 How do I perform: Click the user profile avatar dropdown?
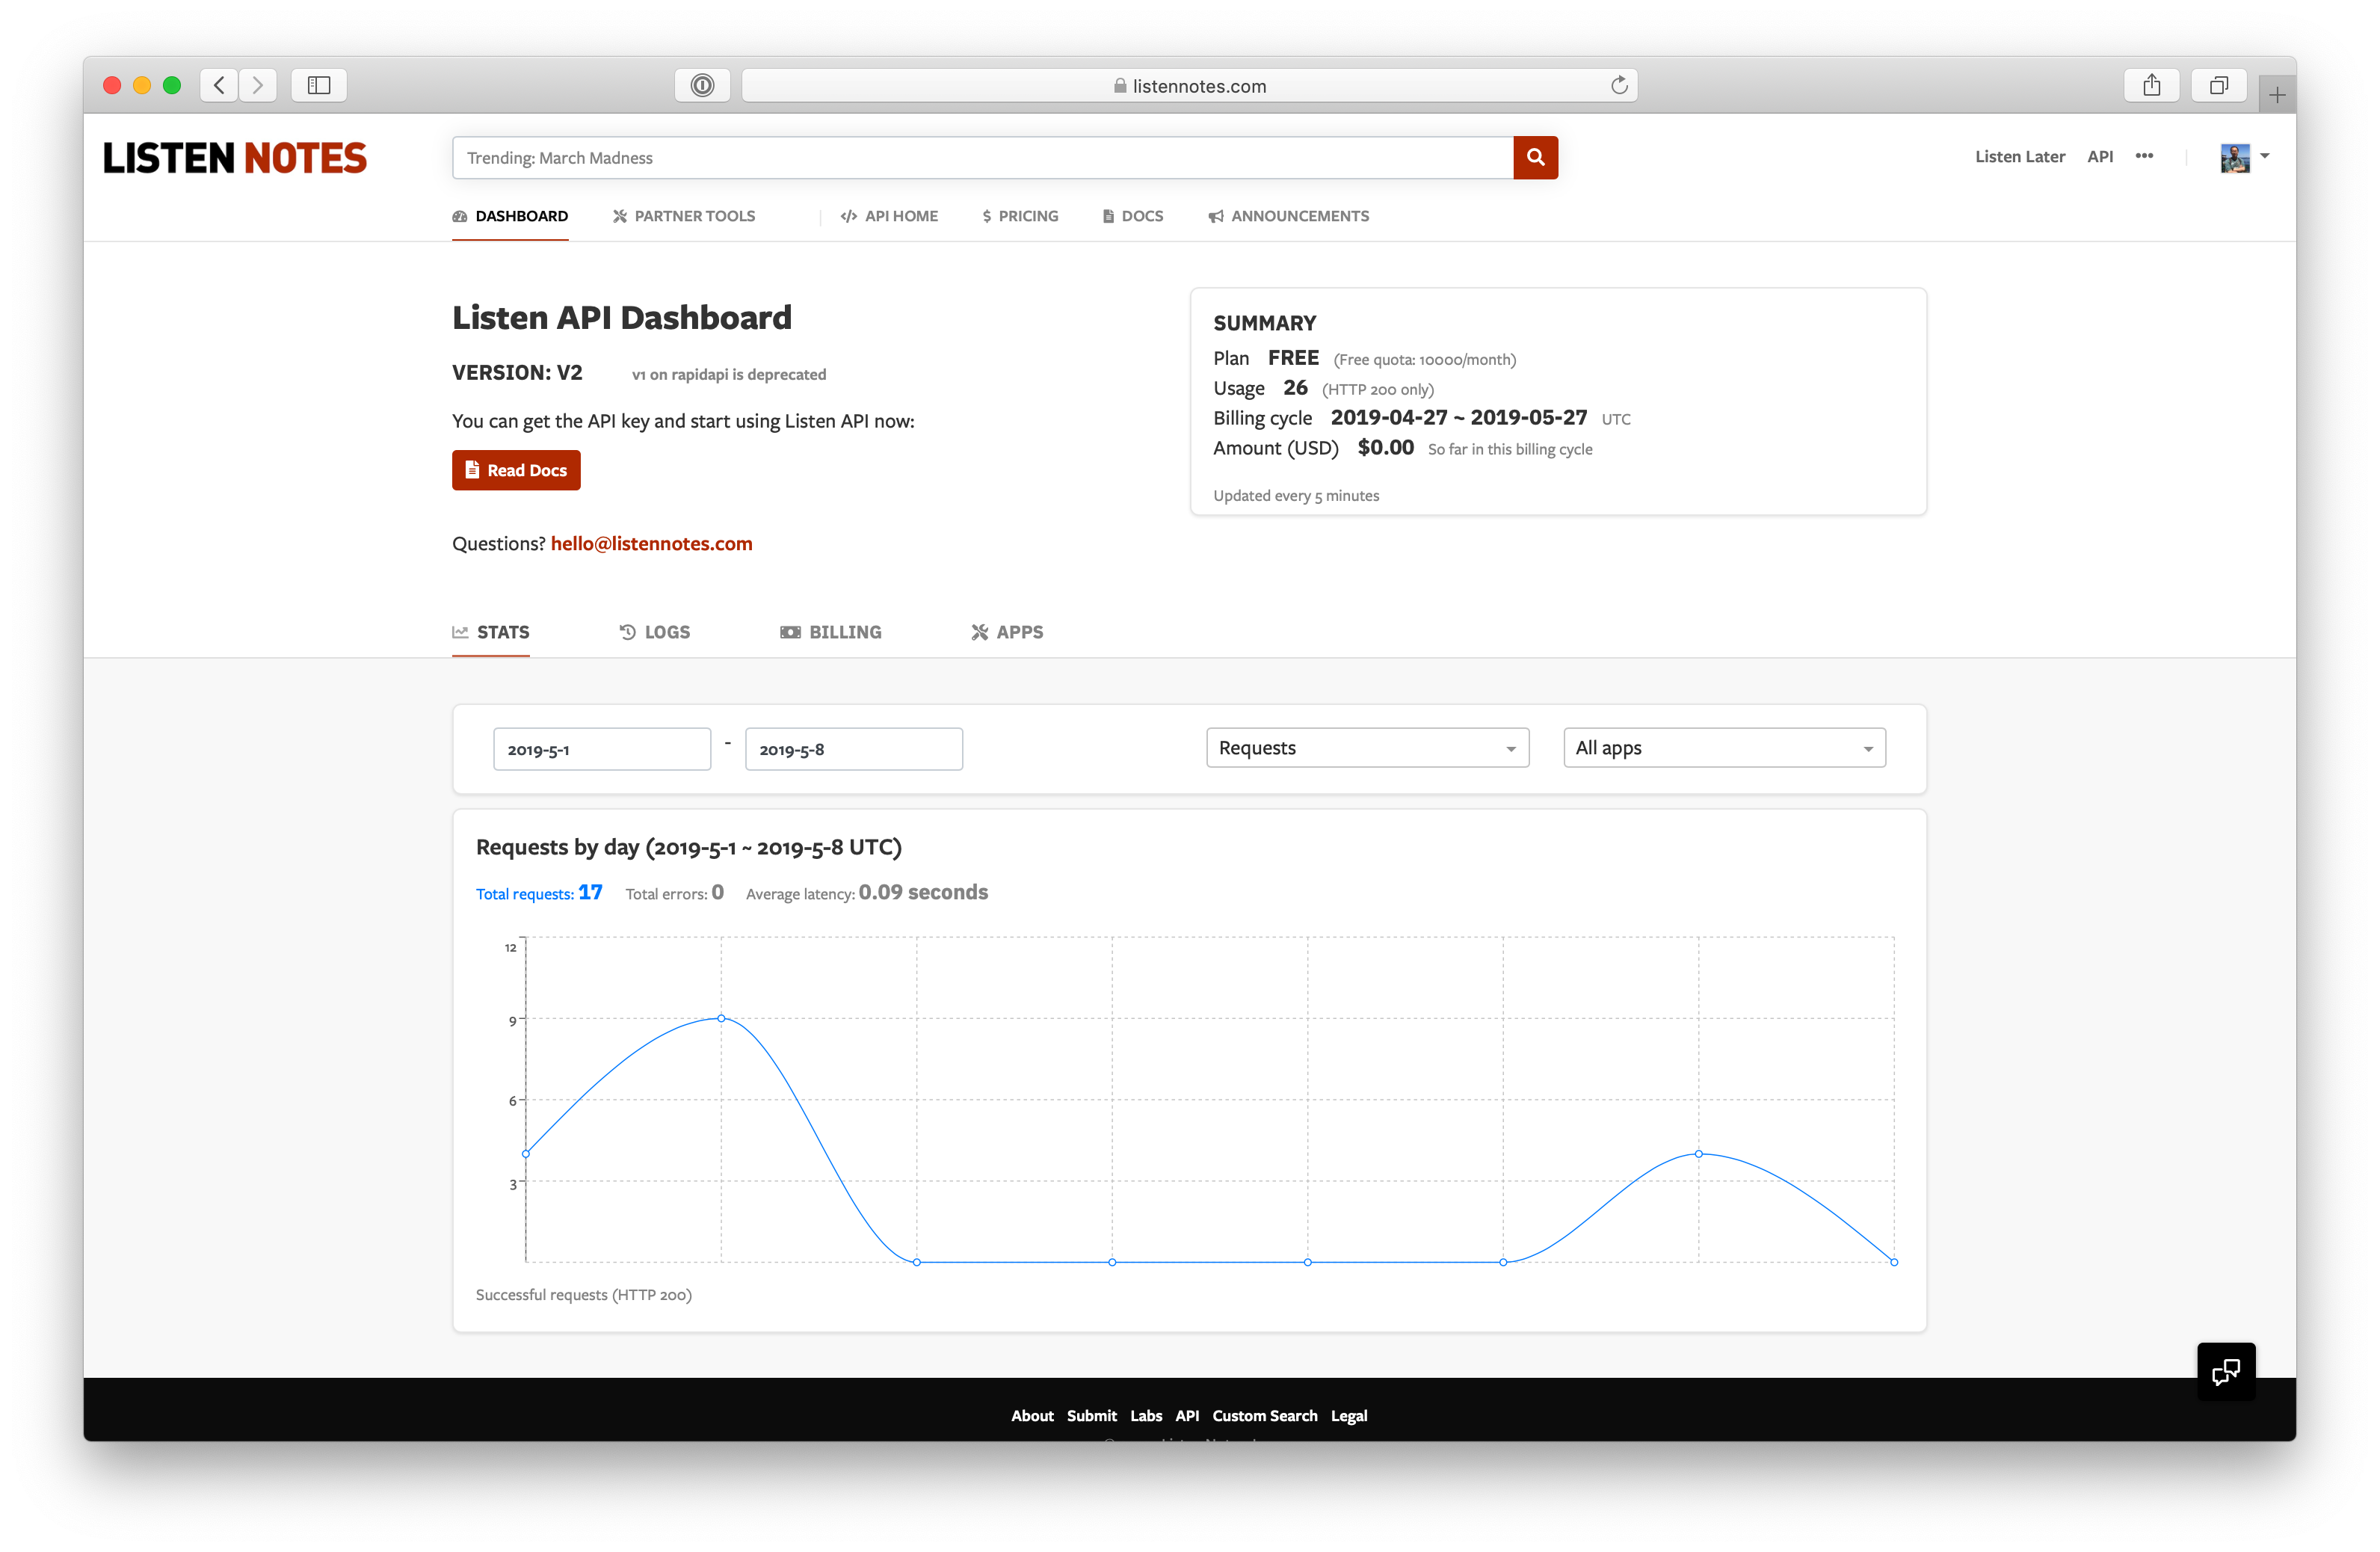pyautogui.click(x=2245, y=156)
